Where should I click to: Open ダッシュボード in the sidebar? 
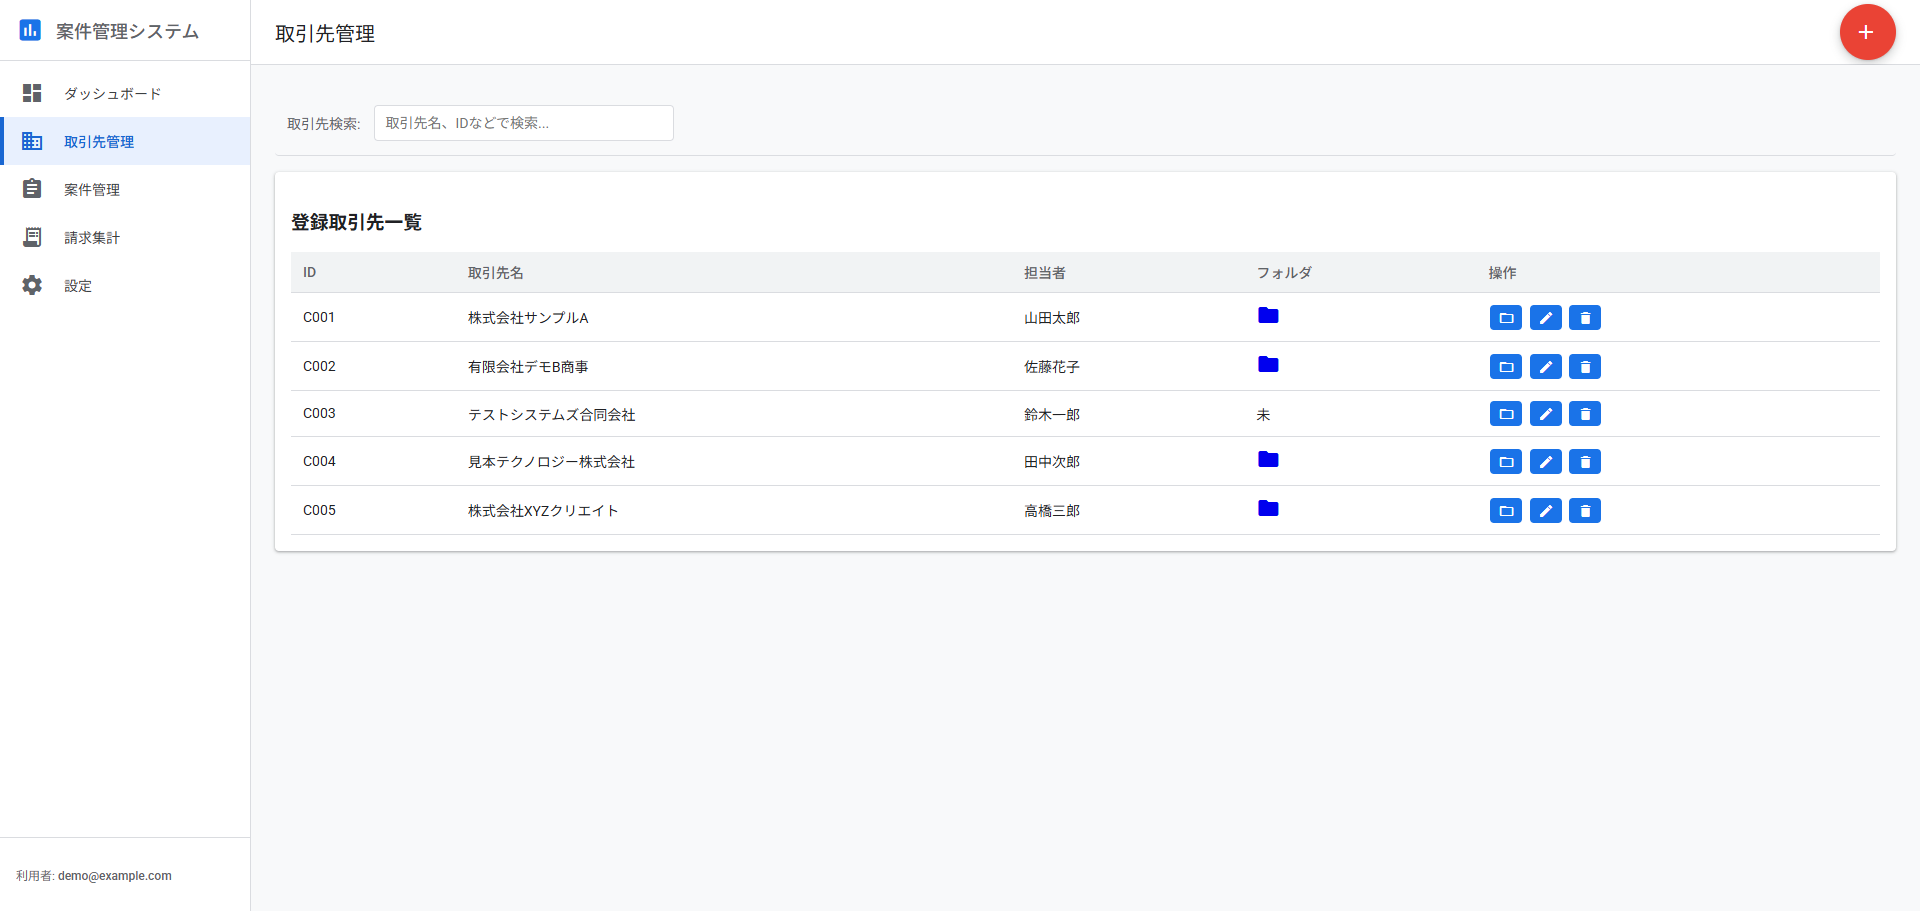coord(112,93)
